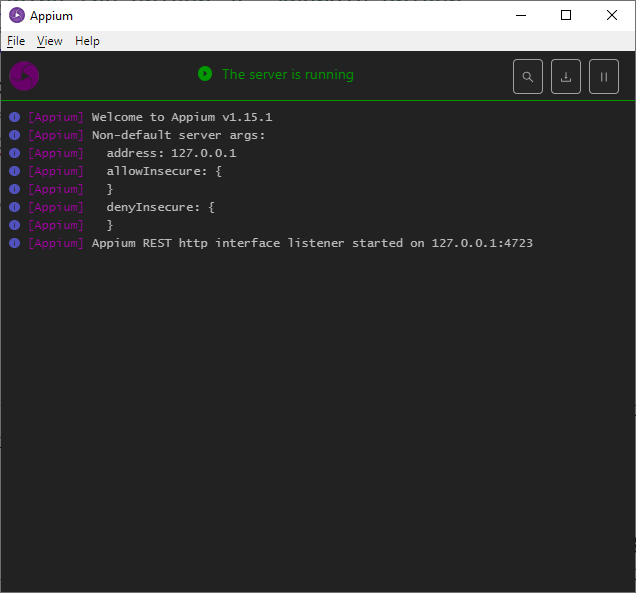Minimize the Appium window

[521, 15]
